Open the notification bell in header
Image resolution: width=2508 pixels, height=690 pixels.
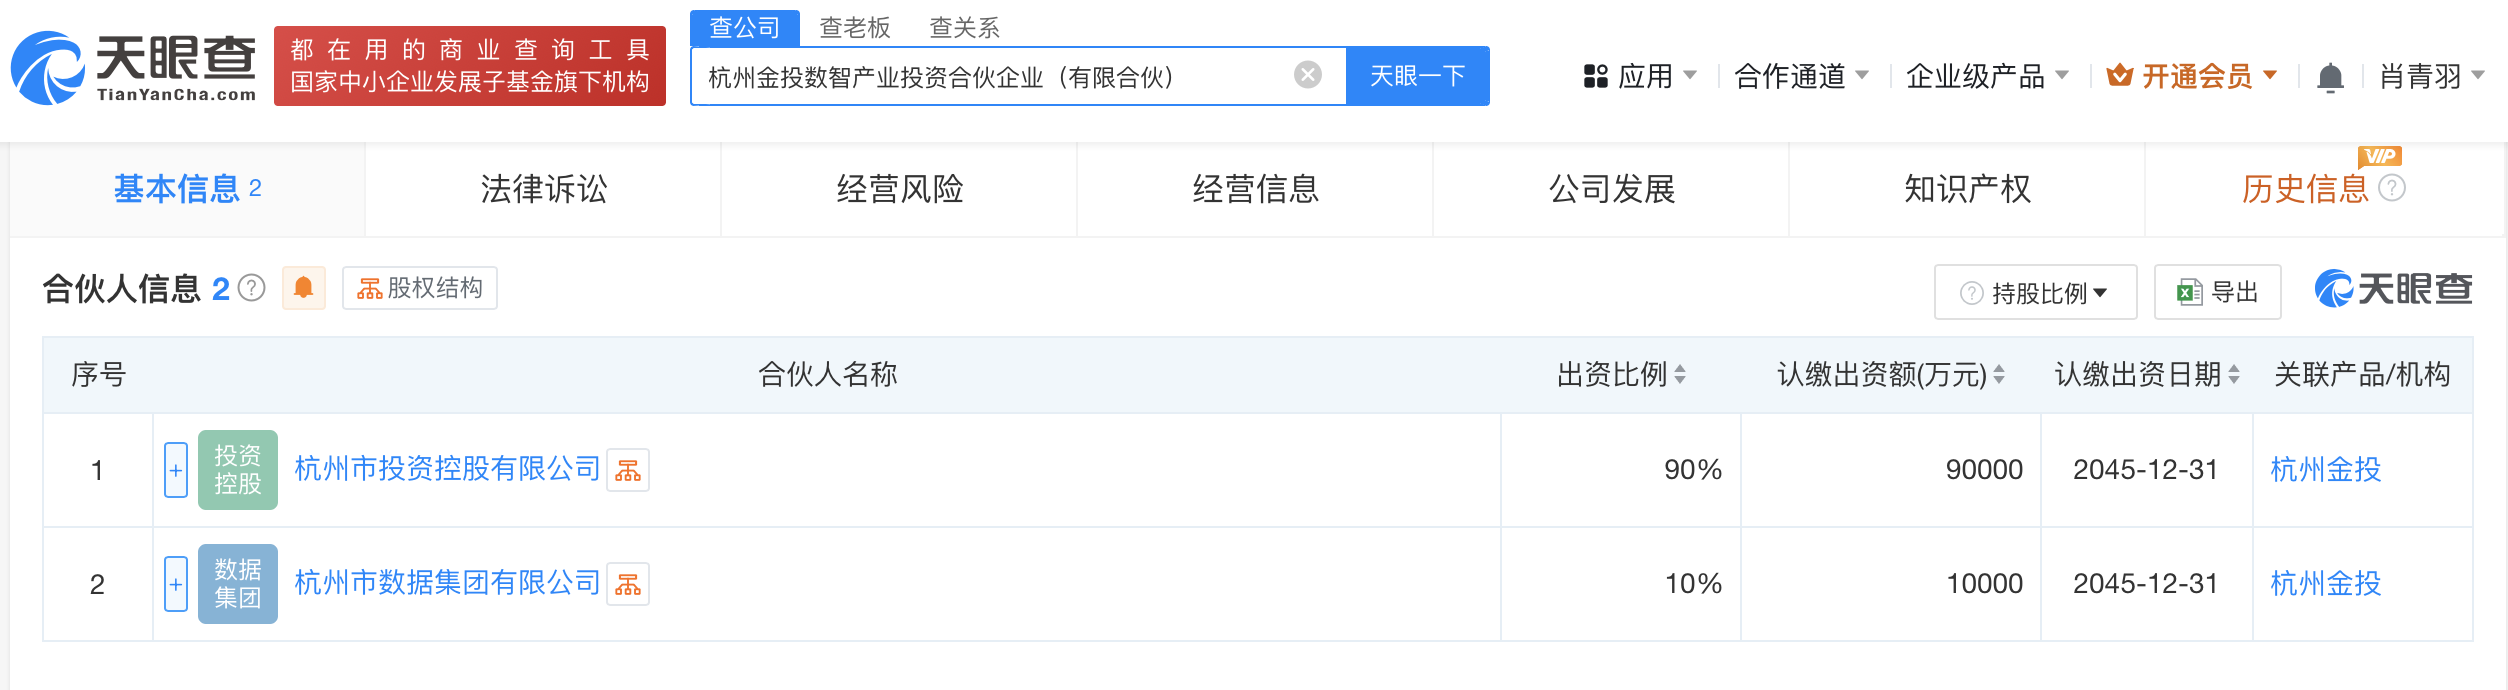pos(2330,77)
